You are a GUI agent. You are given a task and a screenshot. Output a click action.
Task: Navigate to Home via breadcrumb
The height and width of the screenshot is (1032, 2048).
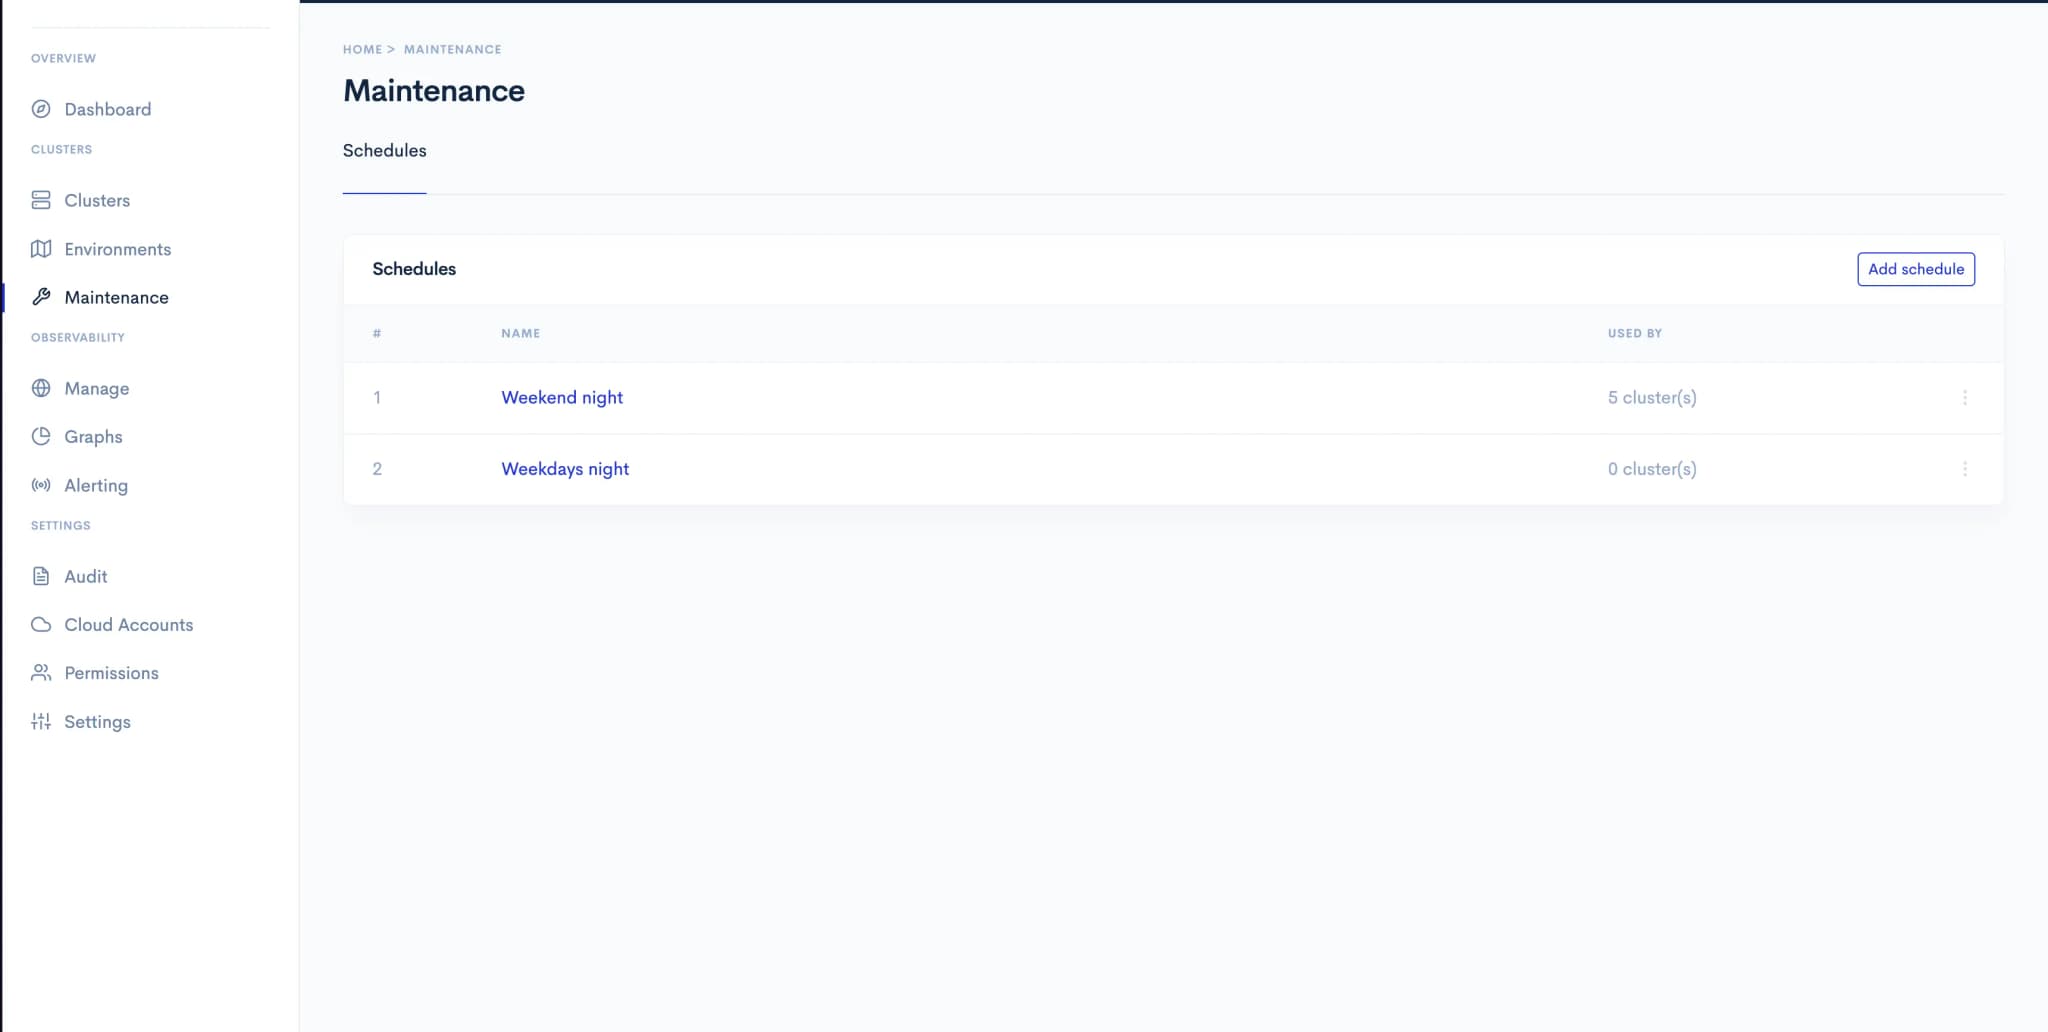pos(362,49)
